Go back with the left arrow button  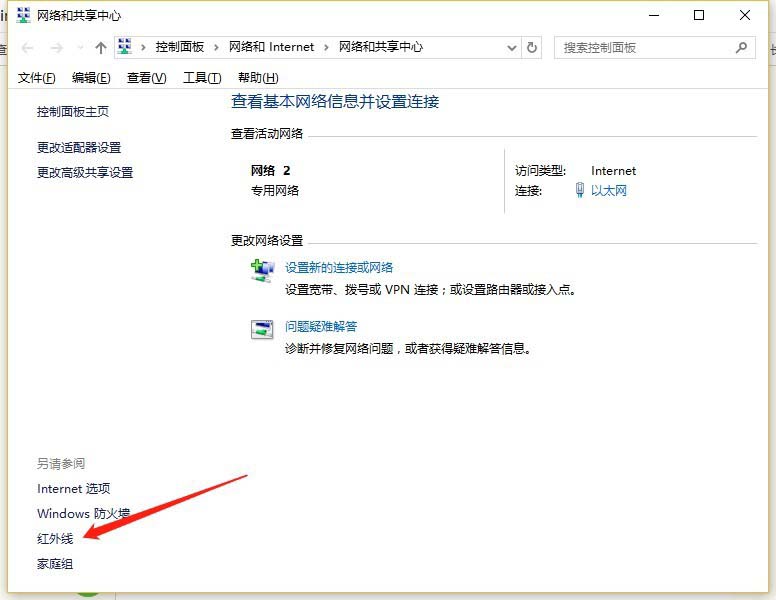coord(28,48)
